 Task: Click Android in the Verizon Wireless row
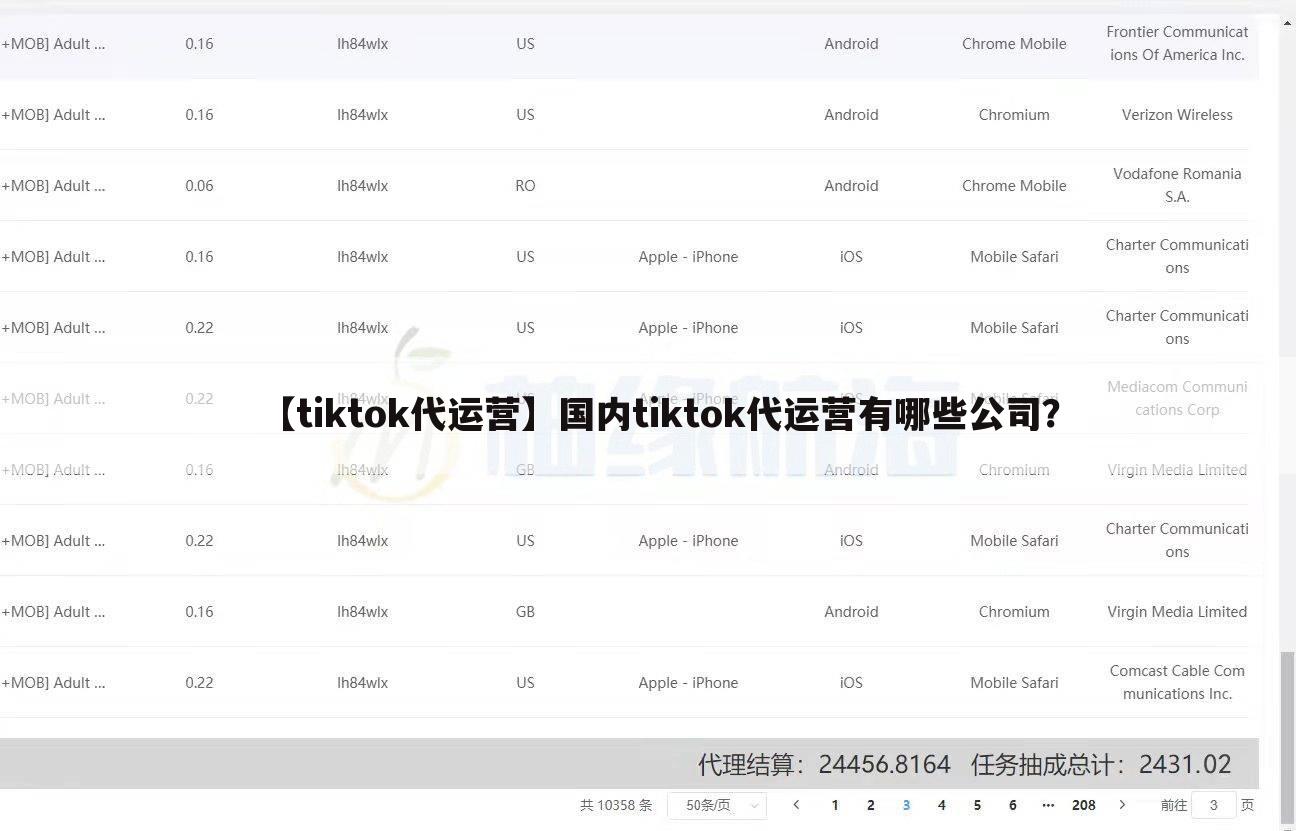851,114
